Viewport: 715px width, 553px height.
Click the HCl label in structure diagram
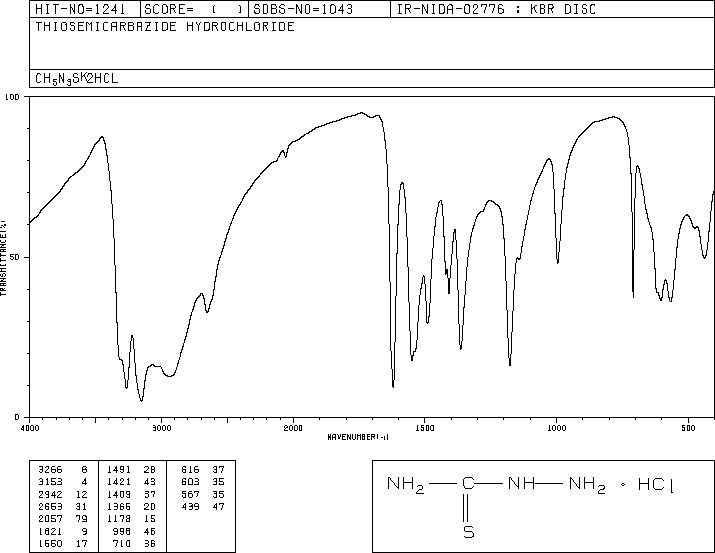click(x=656, y=484)
